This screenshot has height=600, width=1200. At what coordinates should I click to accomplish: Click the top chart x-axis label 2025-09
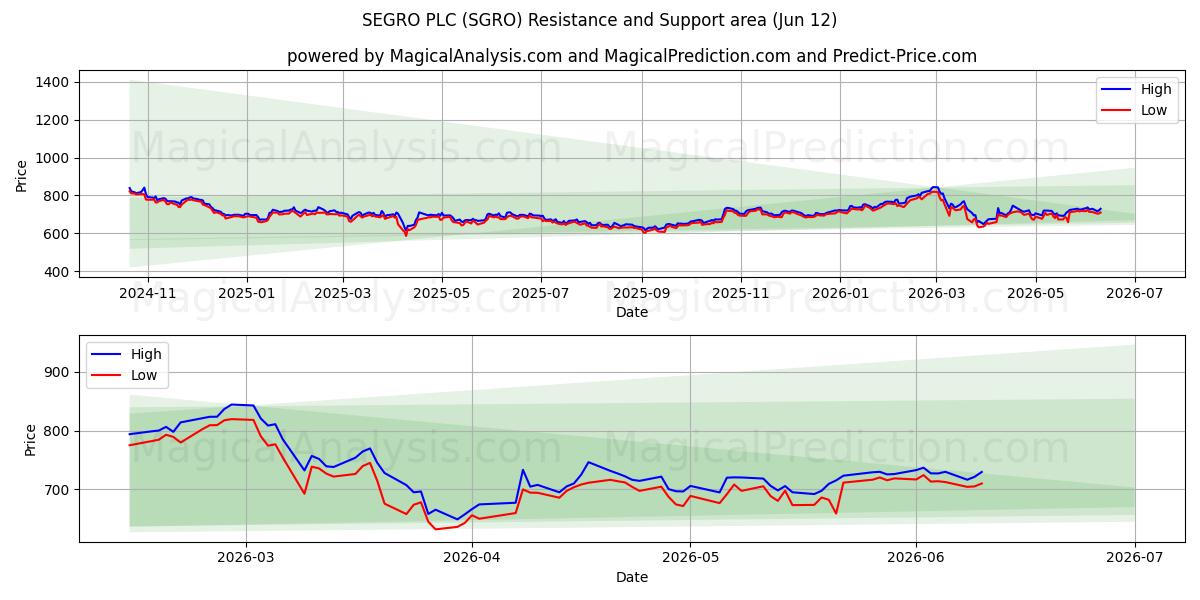tap(641, 294)
